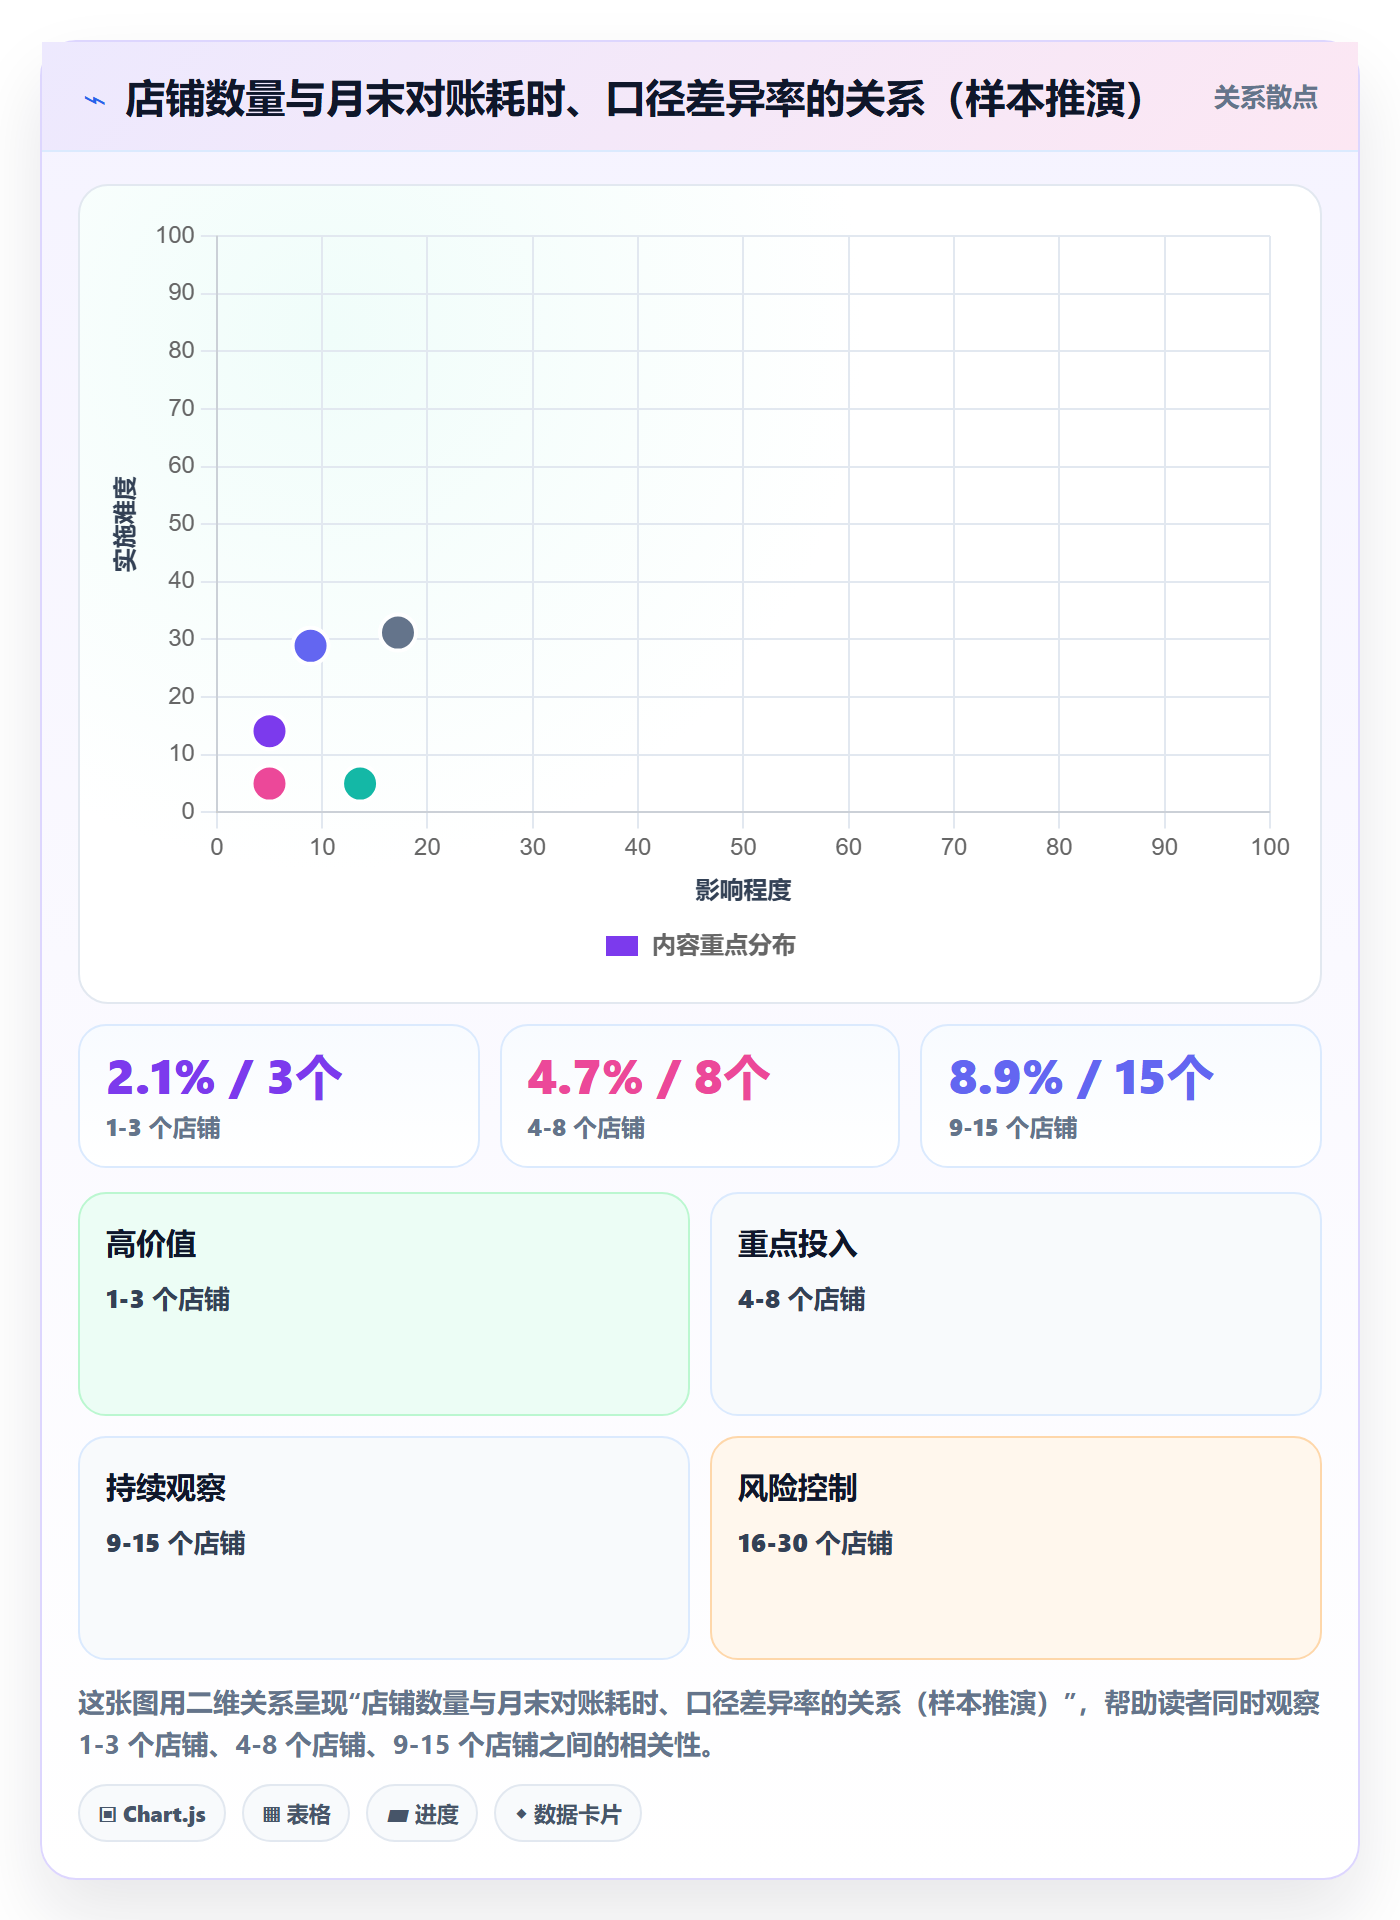Click the pink scatter data point
This screenshot has height=1920, width=1400.
pos(269,783)
